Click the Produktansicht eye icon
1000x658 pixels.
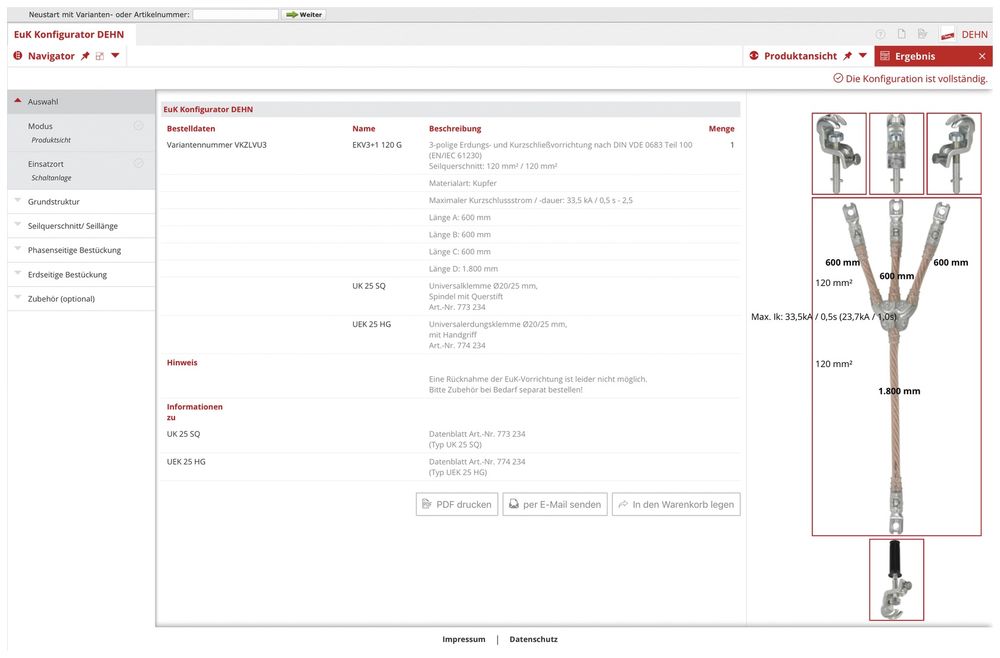754,56
